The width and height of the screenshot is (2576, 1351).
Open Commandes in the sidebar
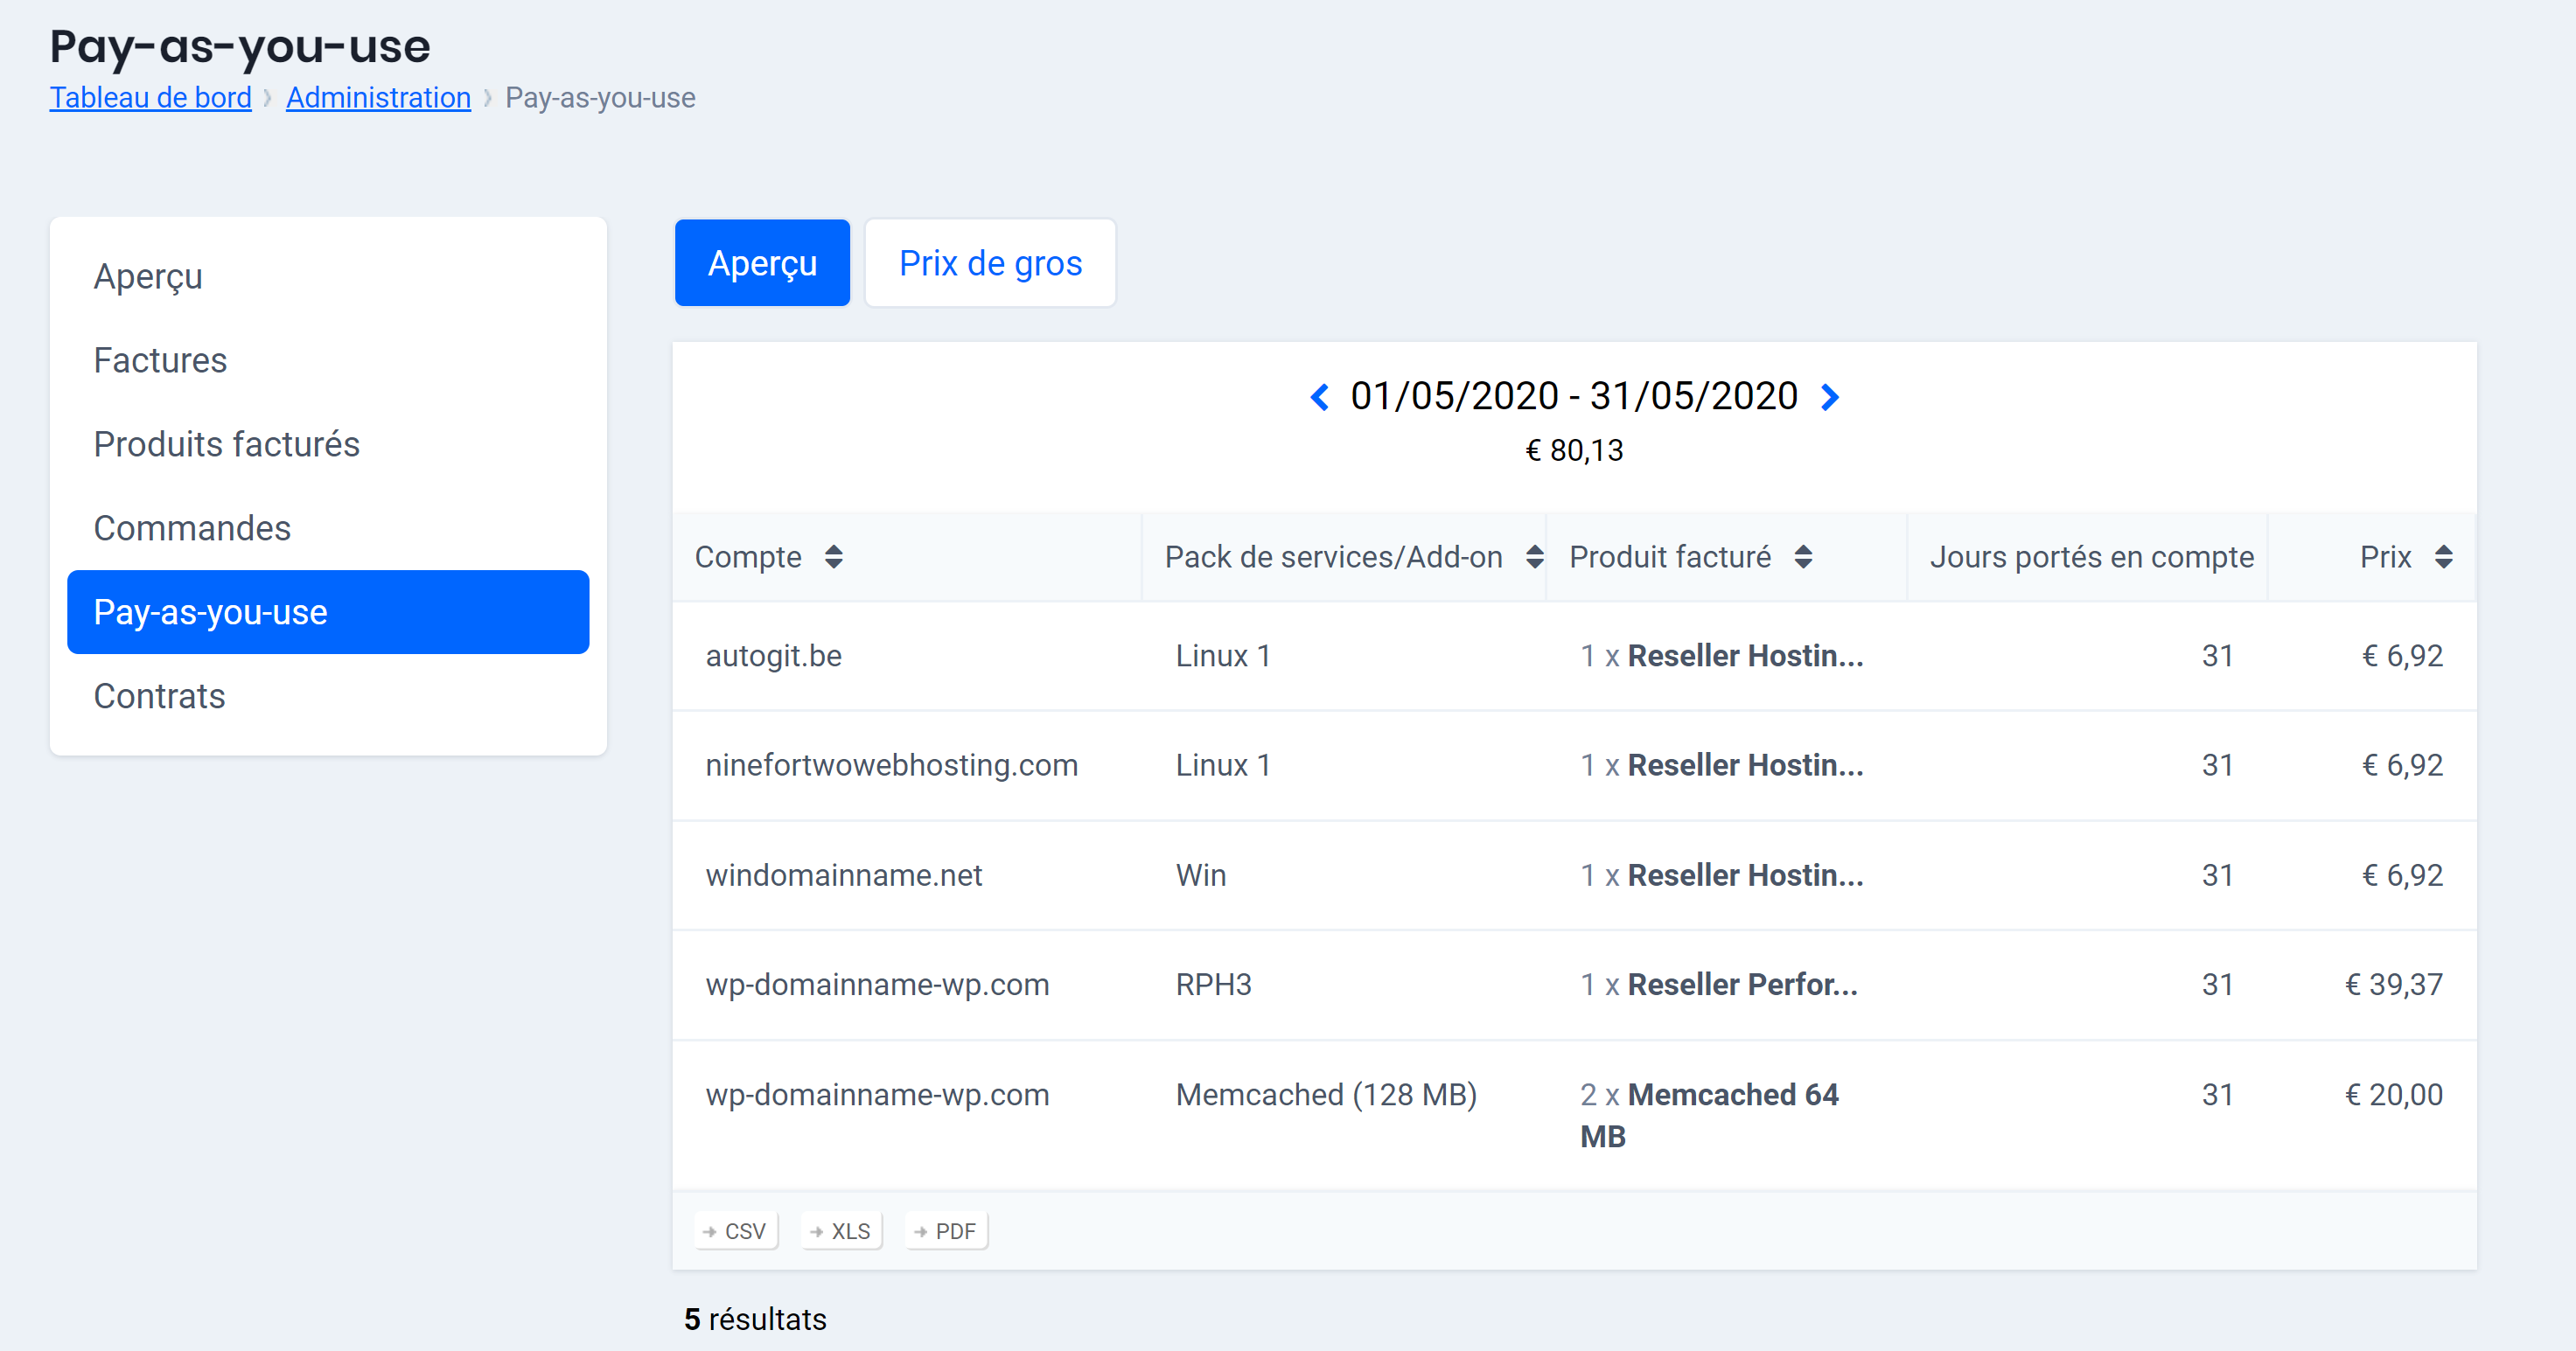click(192, 528)
